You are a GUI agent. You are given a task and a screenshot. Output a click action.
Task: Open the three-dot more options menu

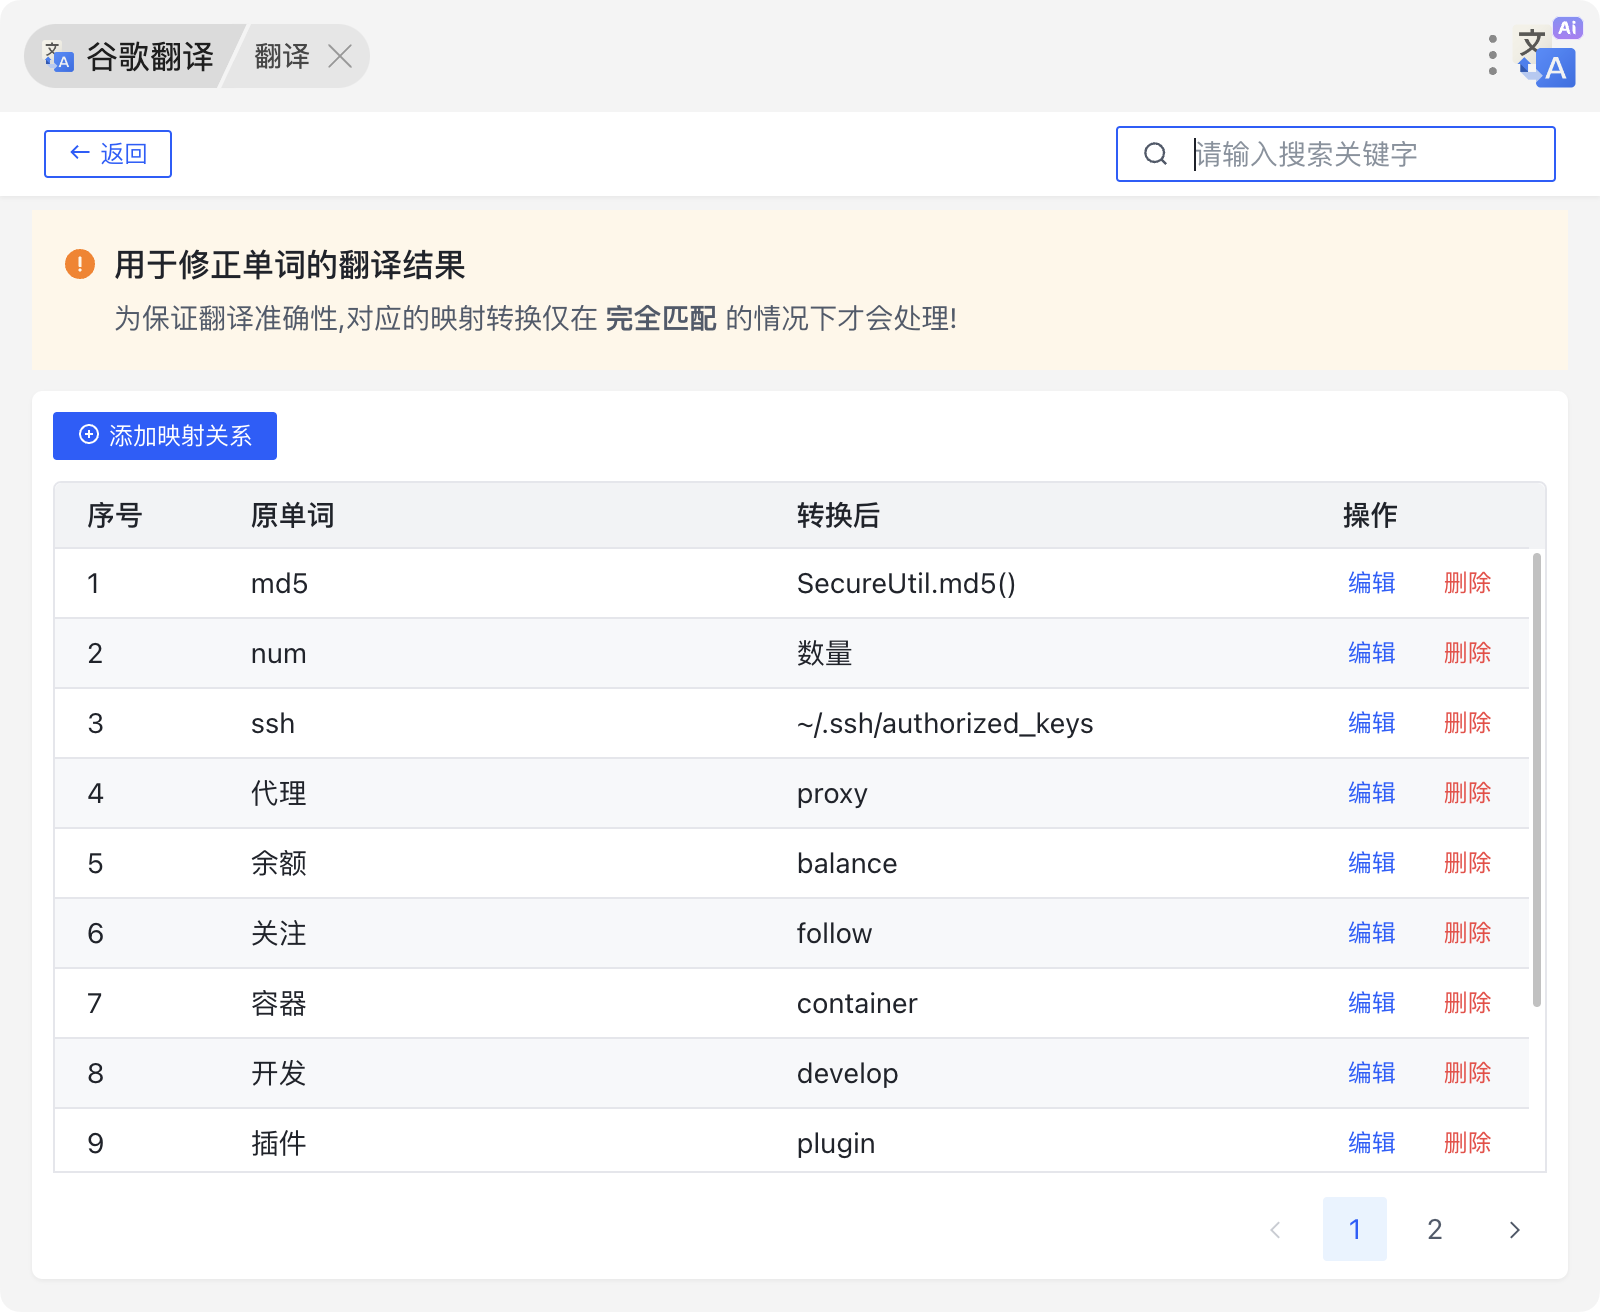click(x=1492, y=55)
